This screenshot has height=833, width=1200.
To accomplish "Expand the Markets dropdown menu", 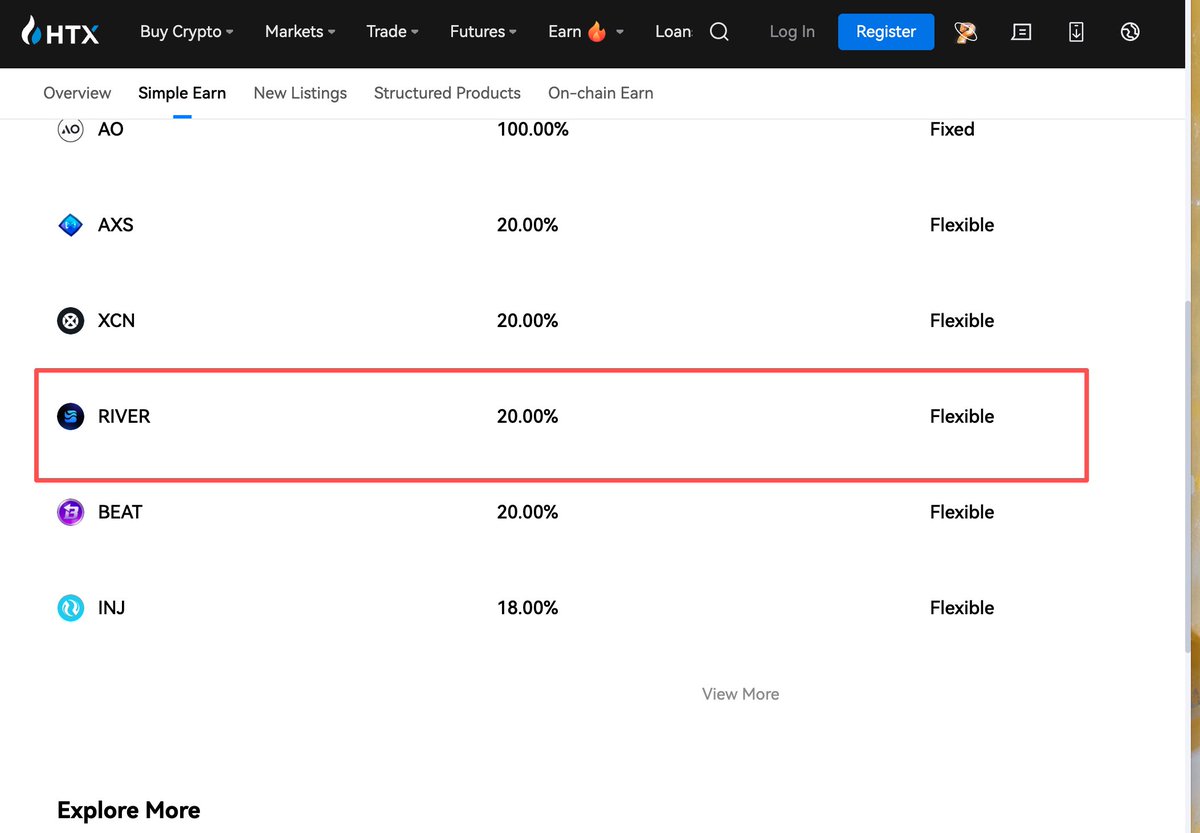I will point(300,32).
